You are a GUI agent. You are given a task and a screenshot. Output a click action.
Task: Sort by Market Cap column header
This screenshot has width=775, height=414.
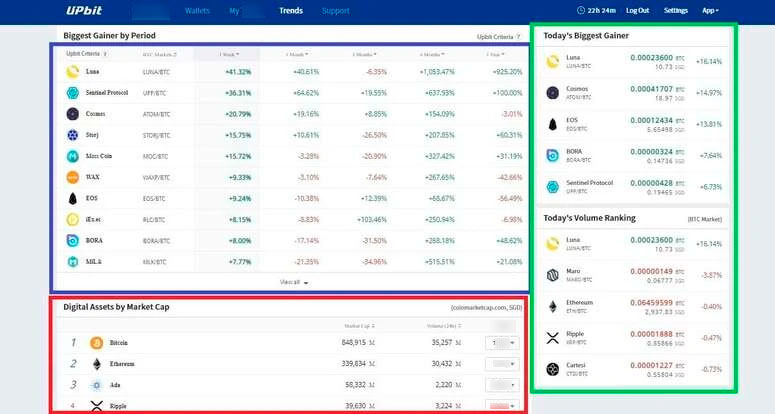point(359,326)
